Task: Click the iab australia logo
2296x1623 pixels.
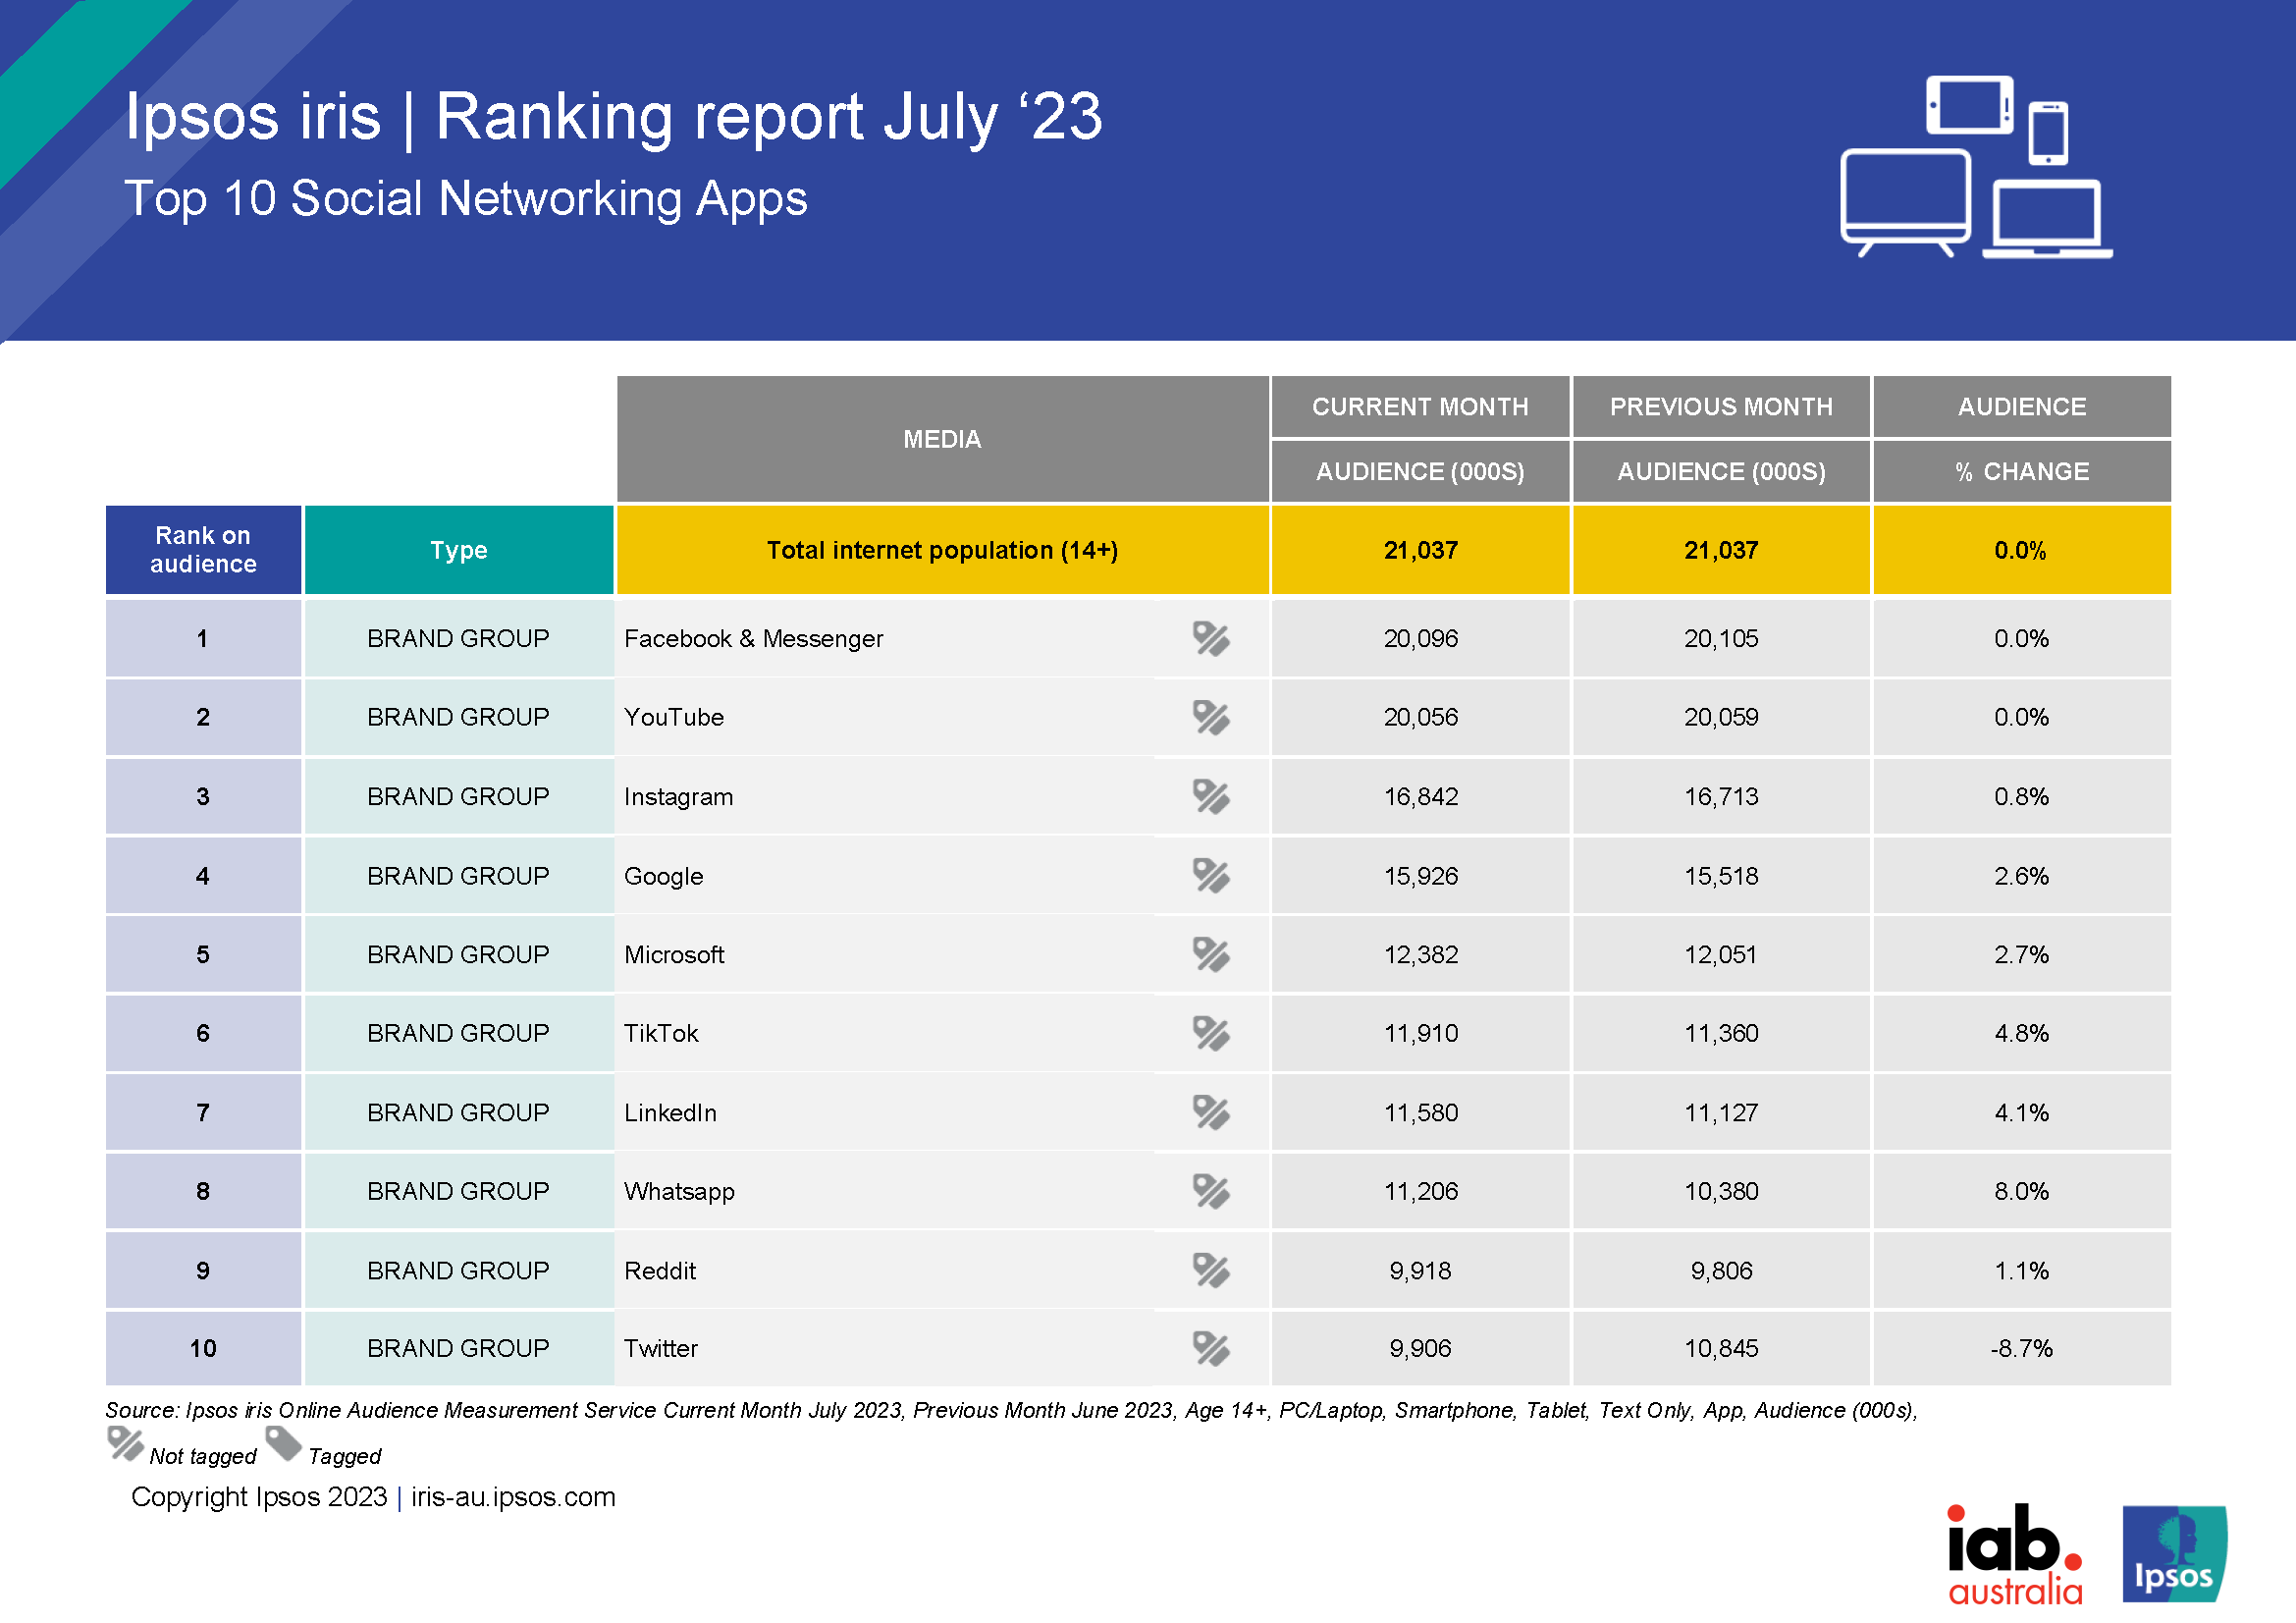Action: point(2014,1554)
